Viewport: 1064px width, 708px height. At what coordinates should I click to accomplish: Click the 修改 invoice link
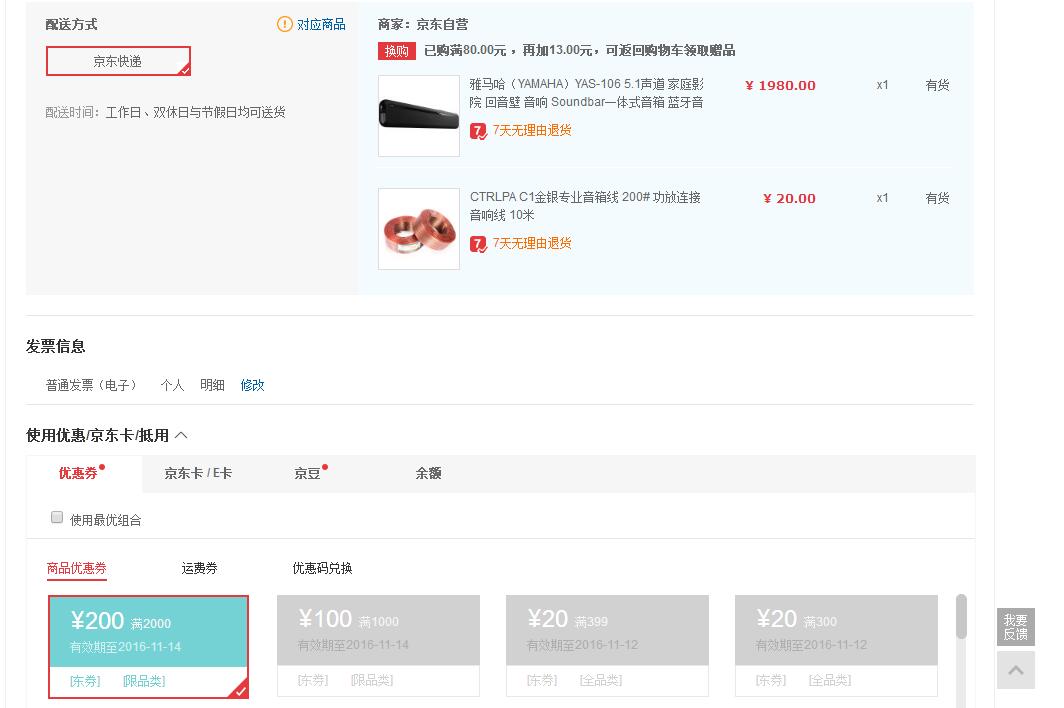pyautogui.click(x=252, y=385)
